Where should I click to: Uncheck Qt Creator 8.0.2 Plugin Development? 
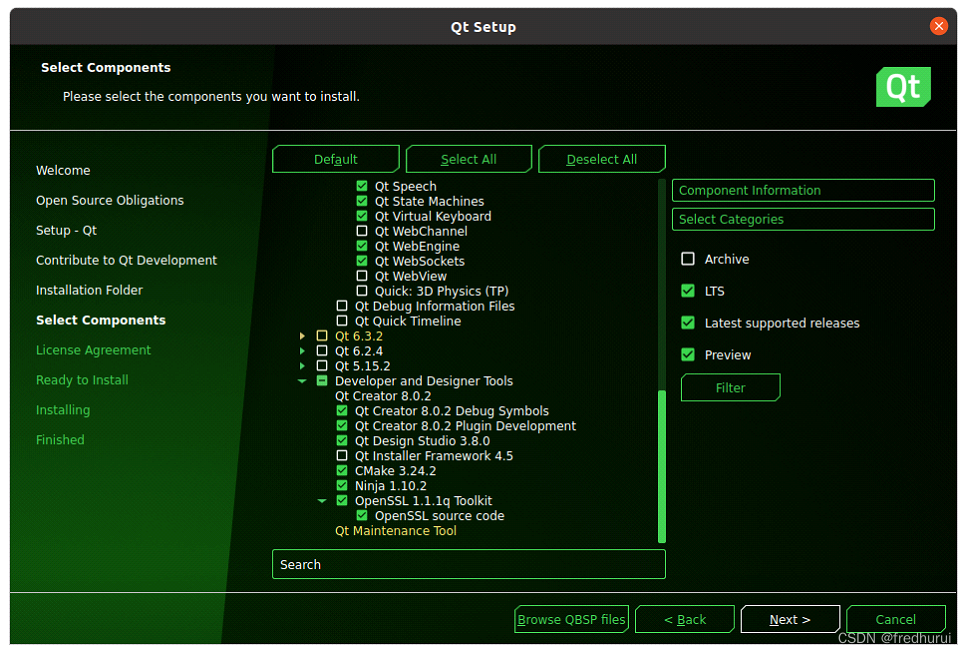coord(342,425)
